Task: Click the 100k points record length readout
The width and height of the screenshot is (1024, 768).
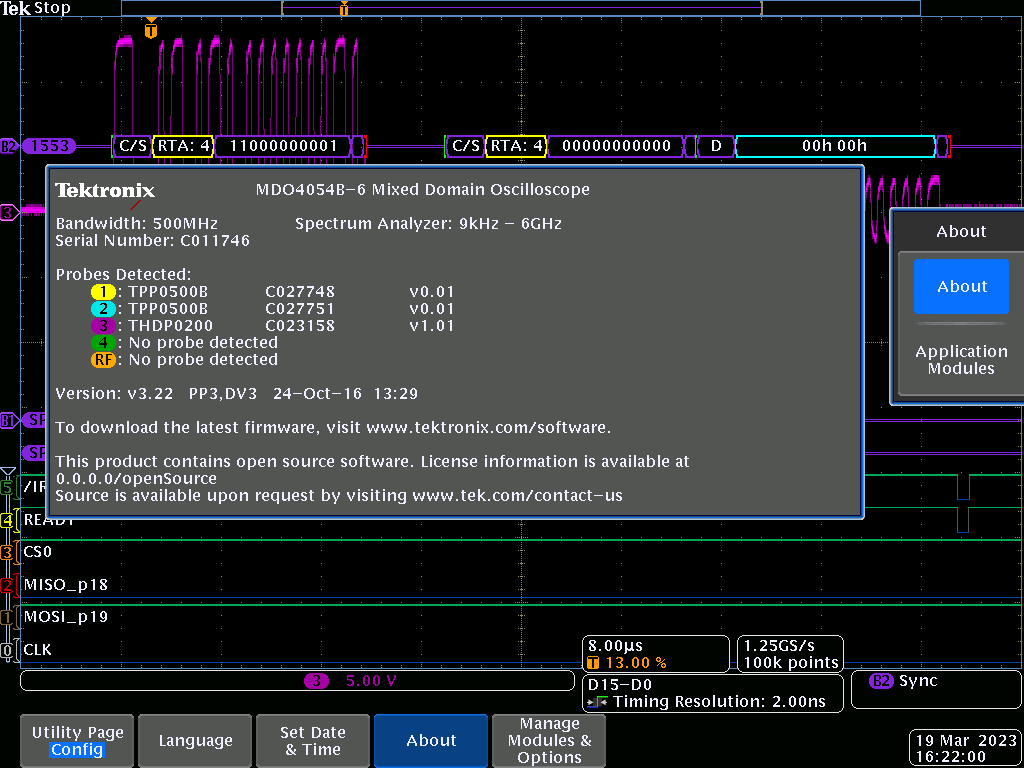Action: pyautogui.click(x=791, y=663)
